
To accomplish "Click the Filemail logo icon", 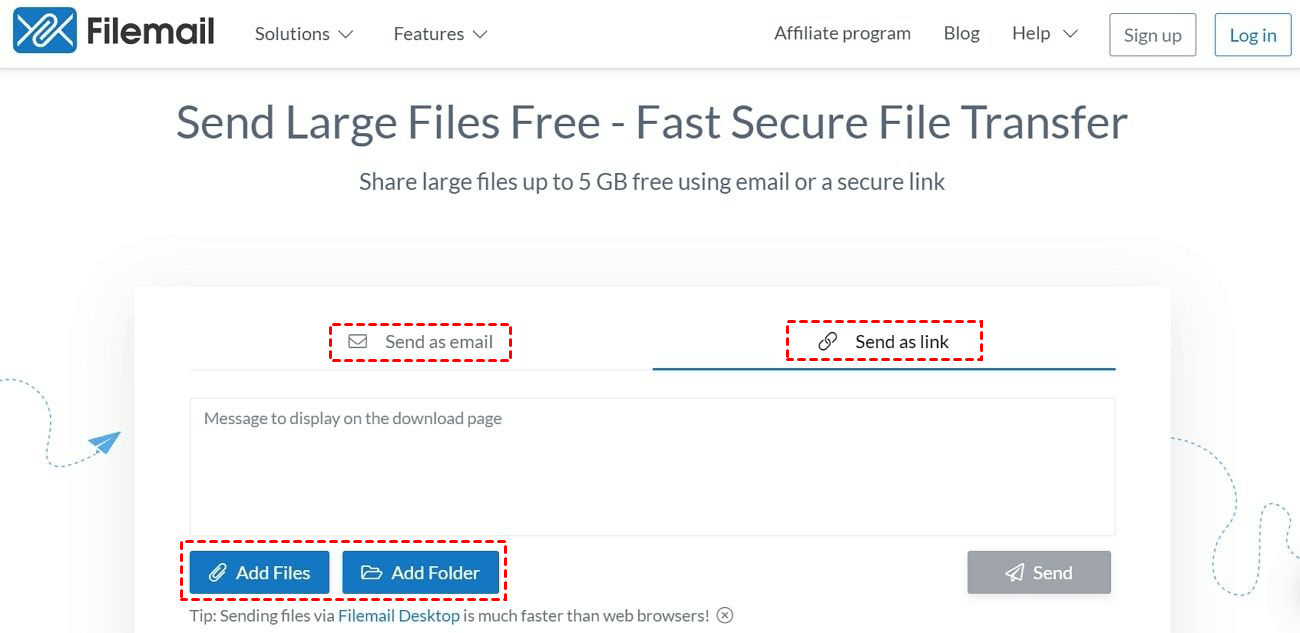I will click(x=45, y=31).
